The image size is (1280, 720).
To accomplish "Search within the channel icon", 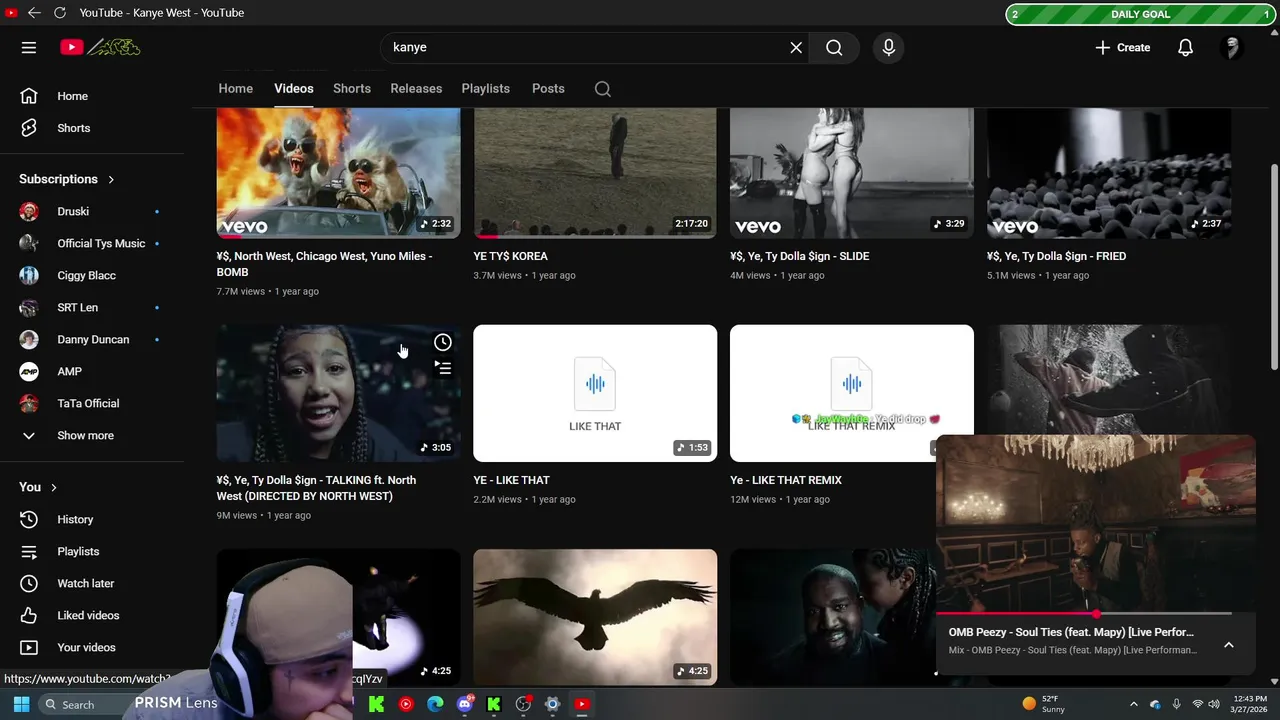I will [x=603, y=89].
